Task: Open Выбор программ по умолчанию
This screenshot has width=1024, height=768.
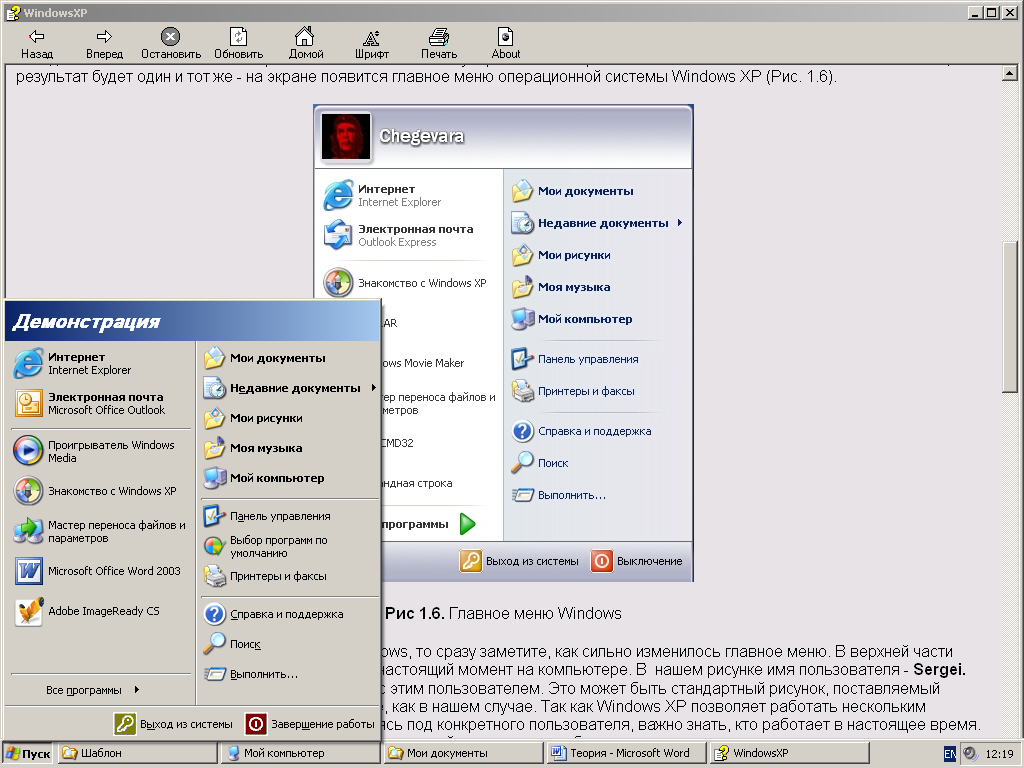Action: 289,546
